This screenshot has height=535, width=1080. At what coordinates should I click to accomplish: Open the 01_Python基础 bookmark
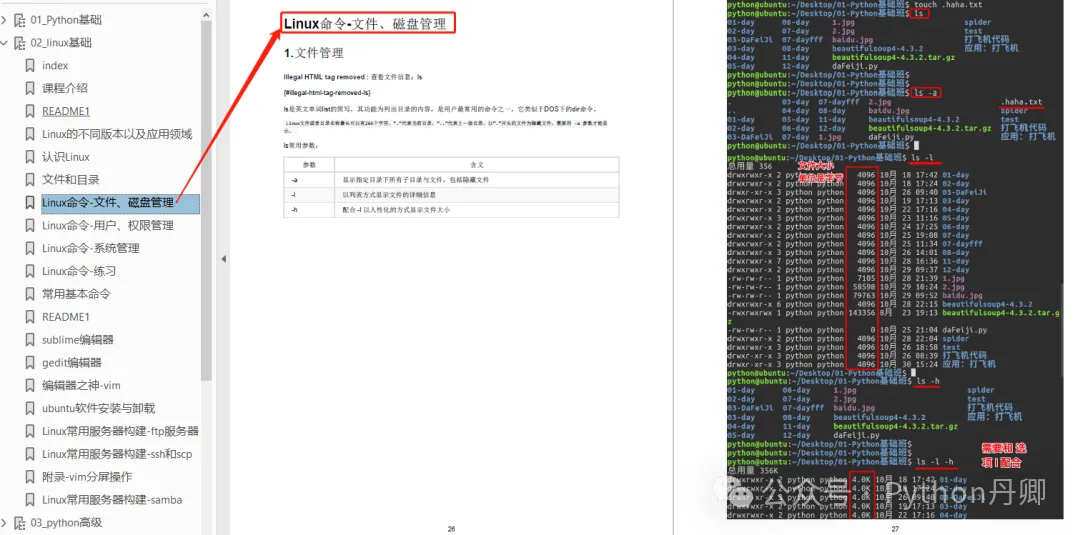(x=66, y=20)
